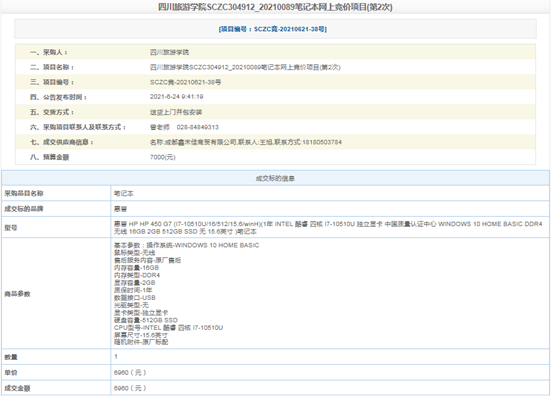This screenshot has height=396, width=551.
Task: Click the CPU型号 I7-10510U parameter line
Action: (x=168, y=327)
